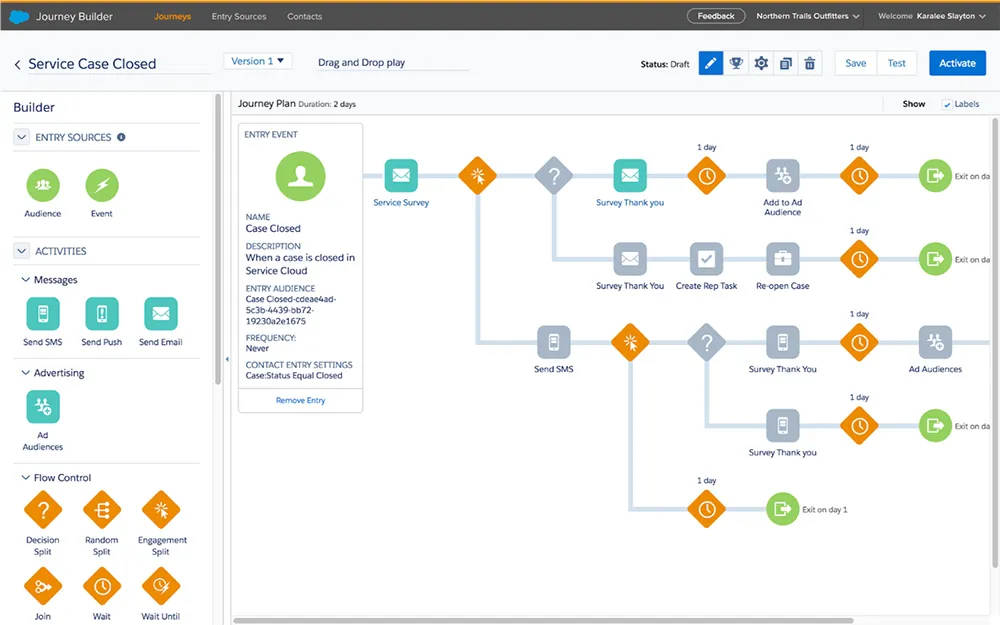Choose the Random Split flow control
Viewport: 1000px width, 625px height.
102,510
